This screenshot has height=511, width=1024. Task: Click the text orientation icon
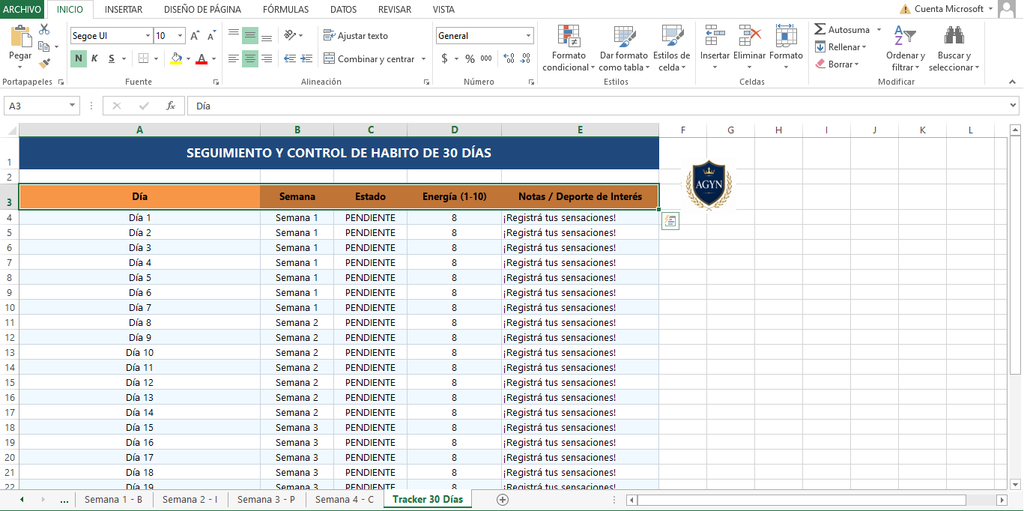(x=291, y=35)
